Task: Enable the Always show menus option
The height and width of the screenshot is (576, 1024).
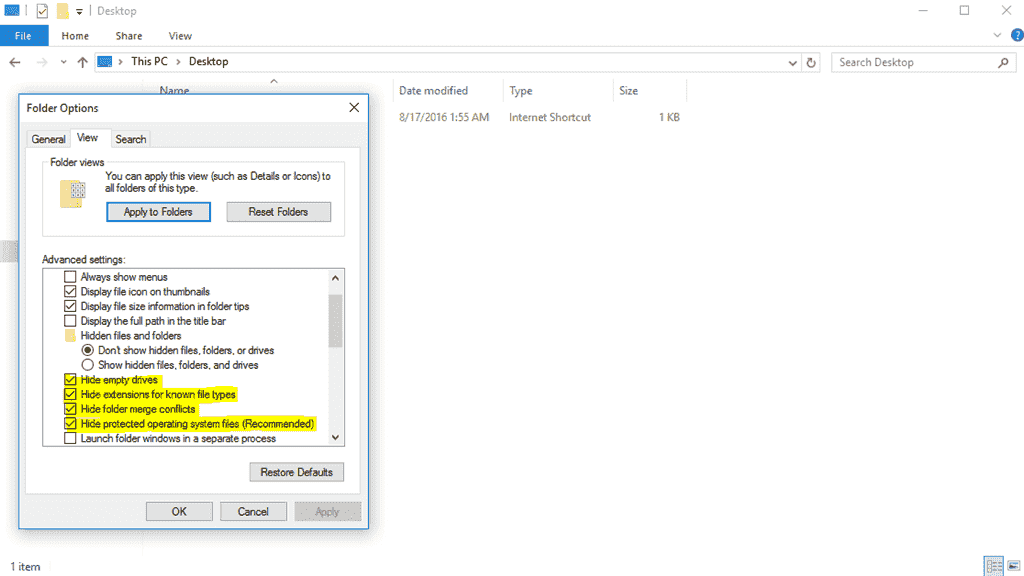Action: (69, 277)
